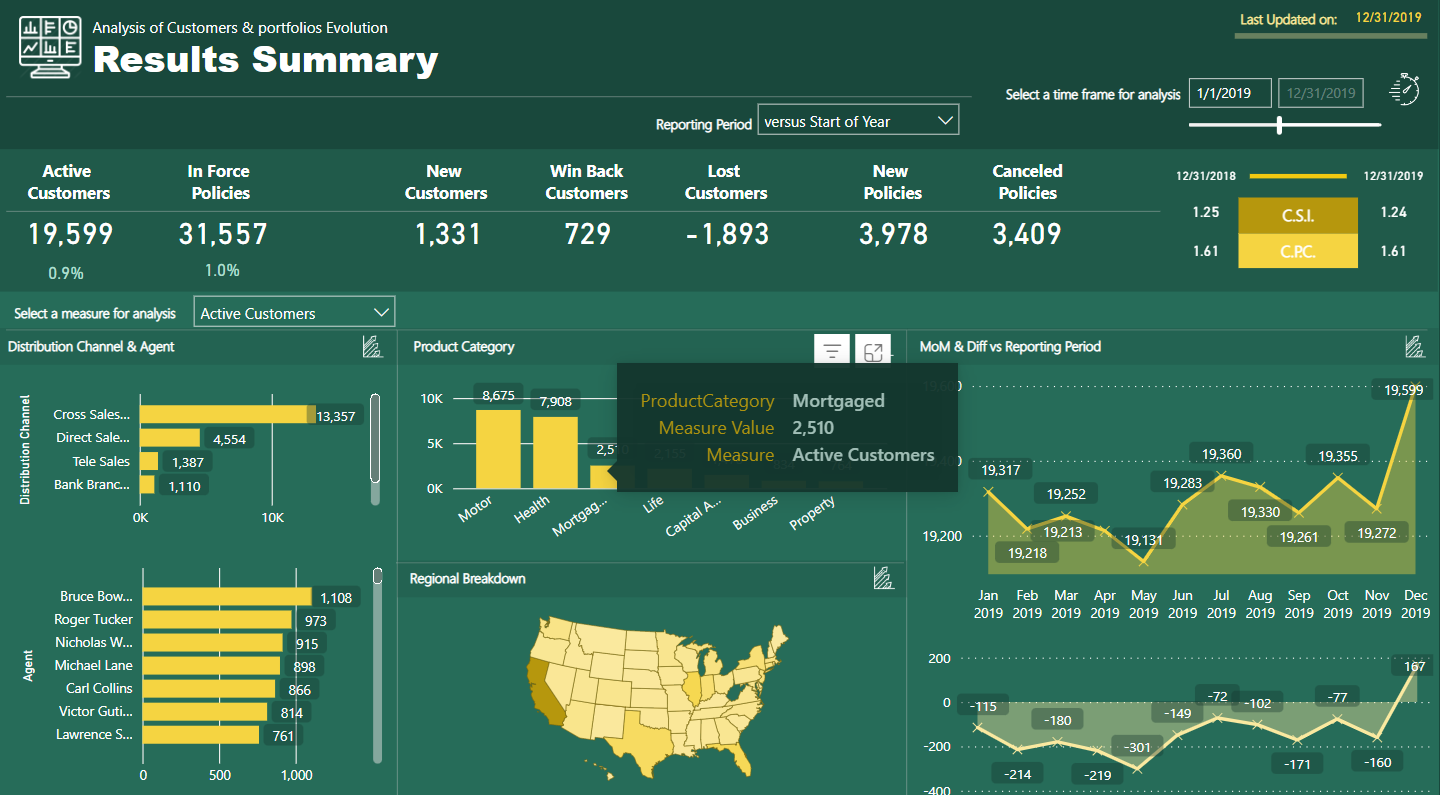Click chart icon in Distribution Channel & Agent header
Viewport: 1440px width, 795px height.
tap(372, 347)
